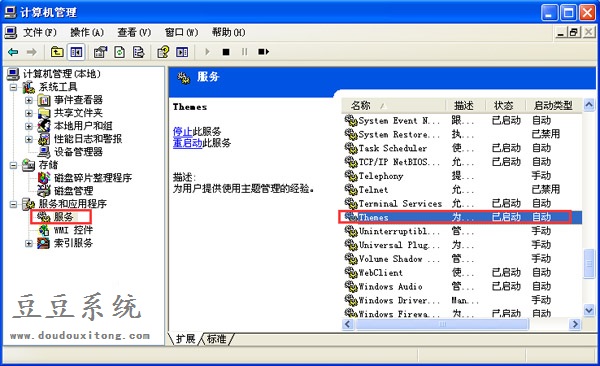The image size is (600, 366).
Task: Click the horizontal scroll right arrow
Action: tap(574, 324)
